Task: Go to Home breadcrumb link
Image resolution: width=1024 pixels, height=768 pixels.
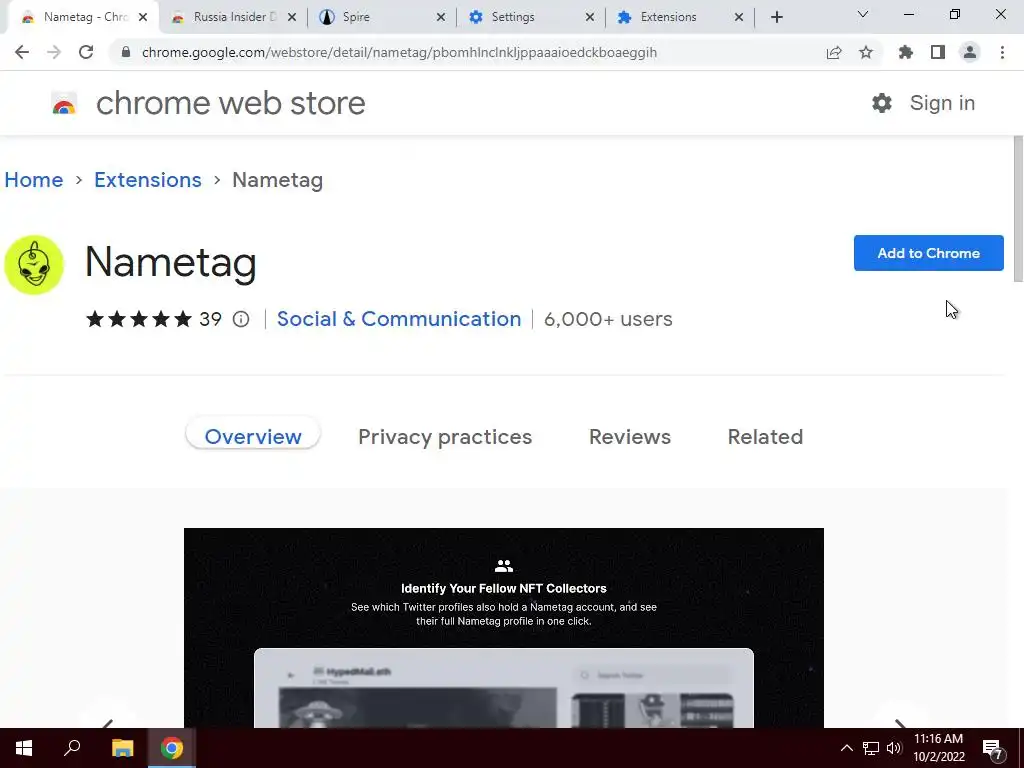Action: [34, 180]
